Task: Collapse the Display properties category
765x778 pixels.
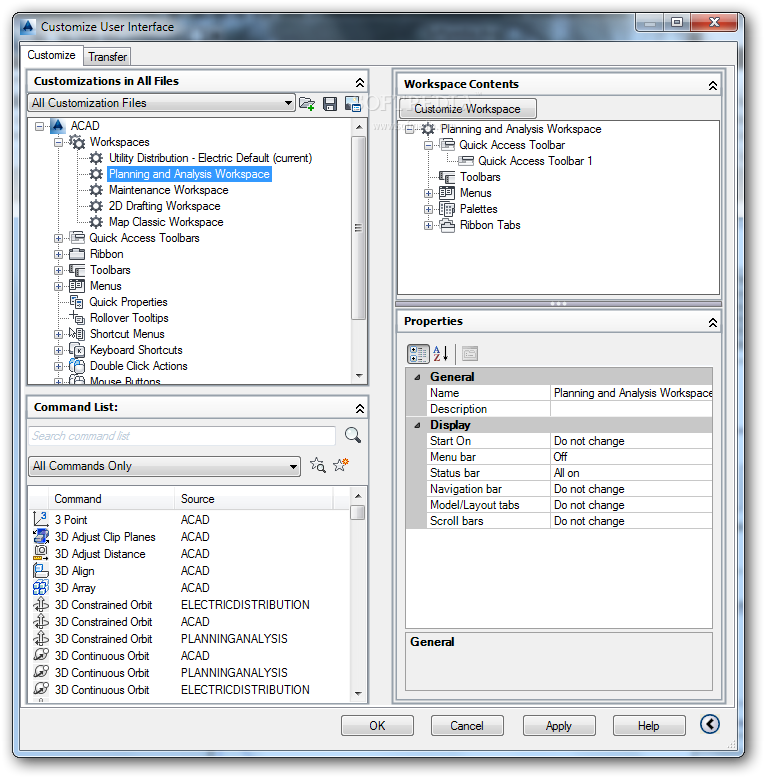Action: [x=417, y=425]
